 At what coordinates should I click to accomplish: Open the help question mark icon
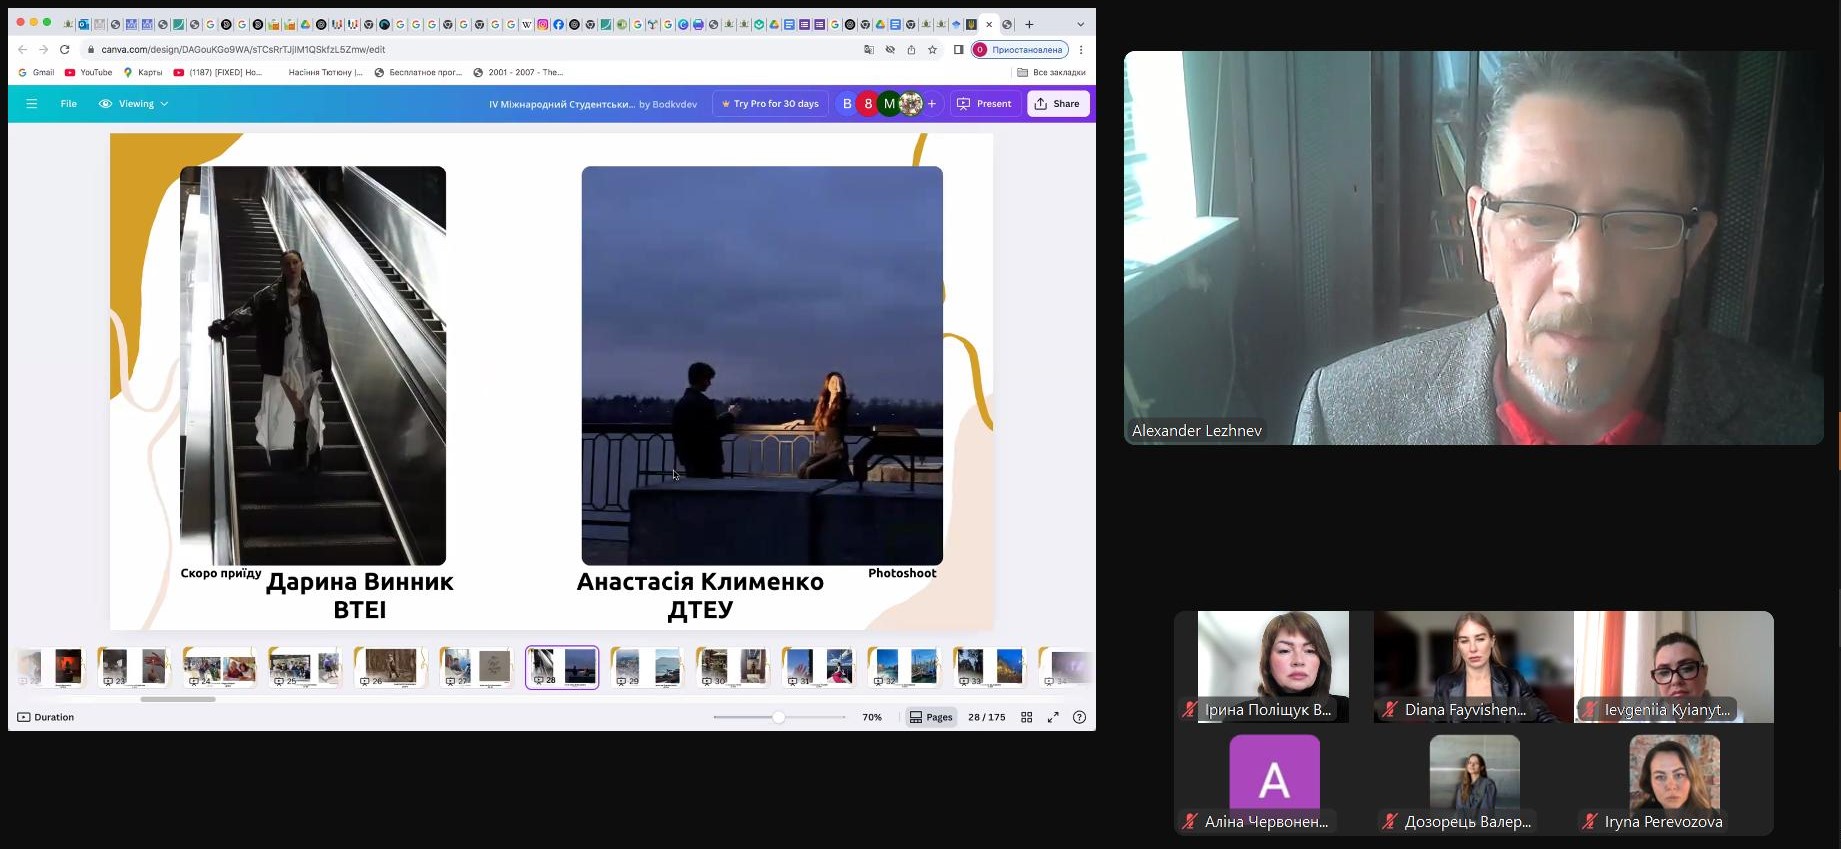pyautogui.click(x=1079, y=717)
